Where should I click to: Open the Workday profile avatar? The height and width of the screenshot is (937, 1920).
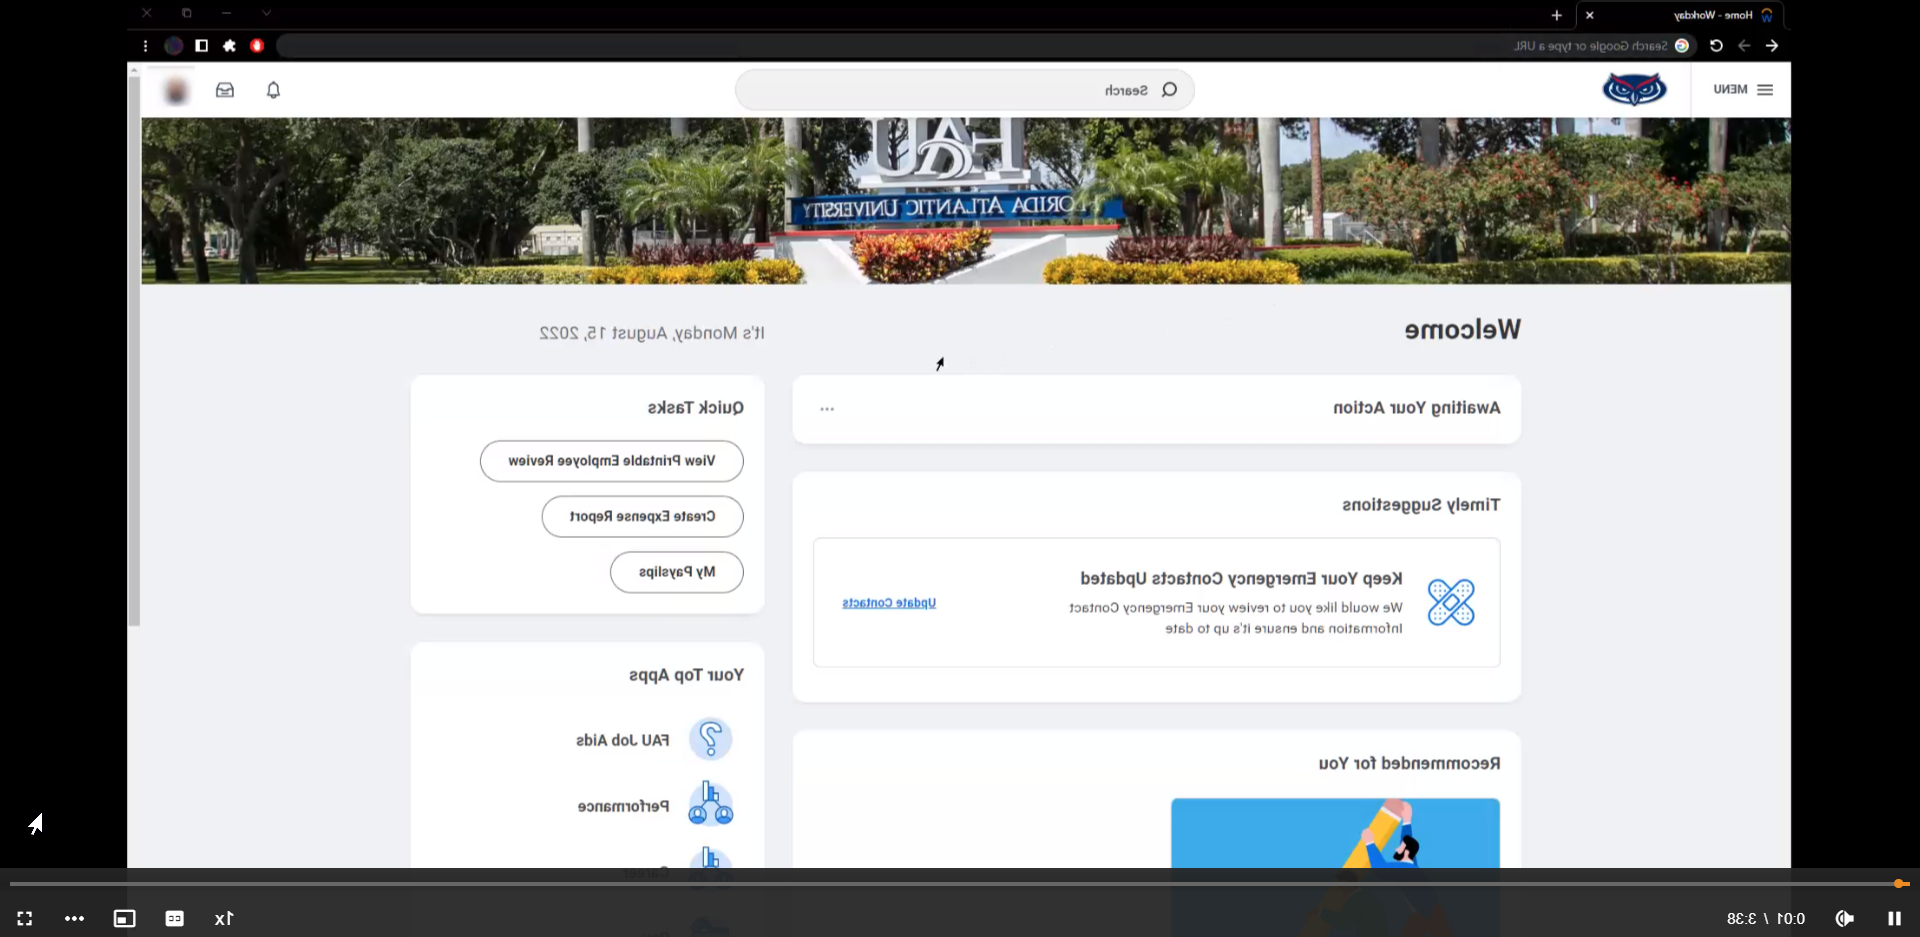177,91
